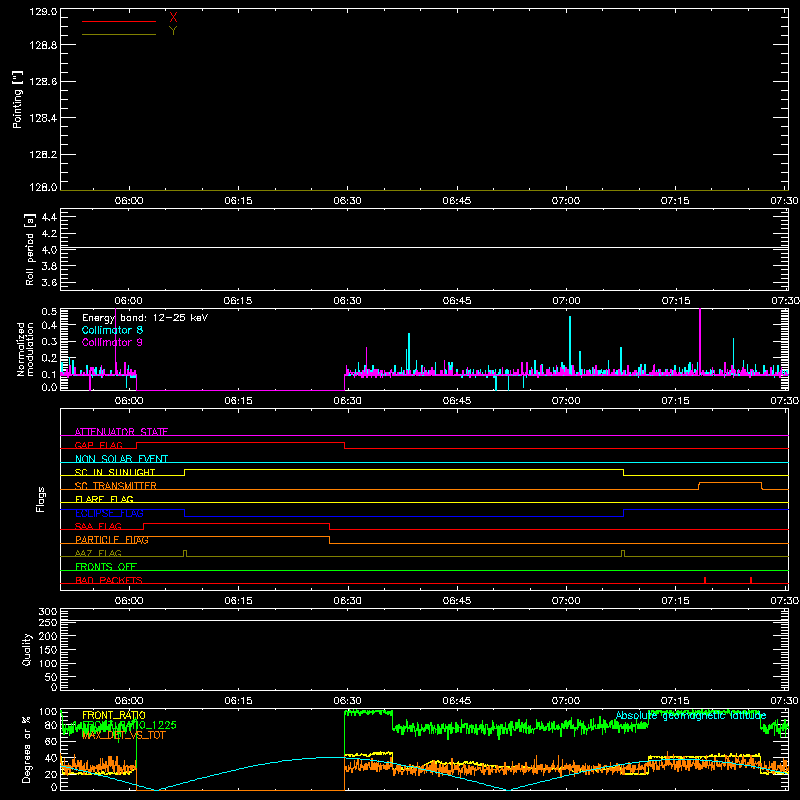Click the Energy band: 12-25 keV label
This screenshot has width=800, height=800.
[x=145, y=318]
